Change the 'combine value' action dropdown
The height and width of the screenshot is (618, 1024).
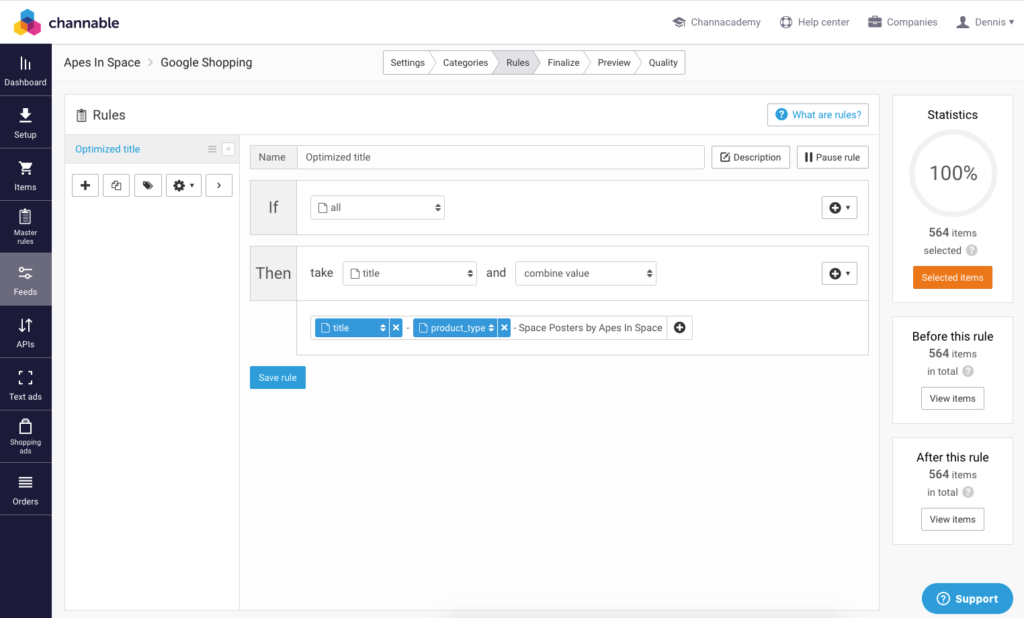tap(586, 273)
